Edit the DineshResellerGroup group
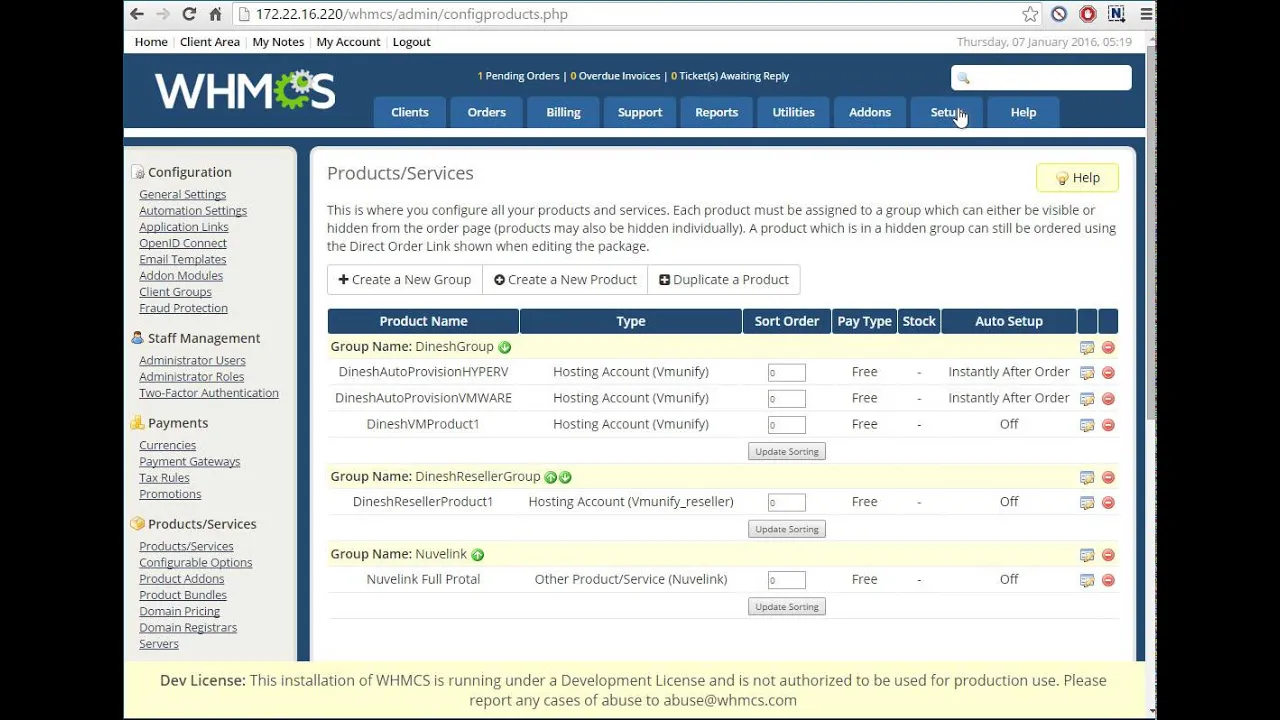This screenshot has width=1280, height=720. coord(1087,478)
